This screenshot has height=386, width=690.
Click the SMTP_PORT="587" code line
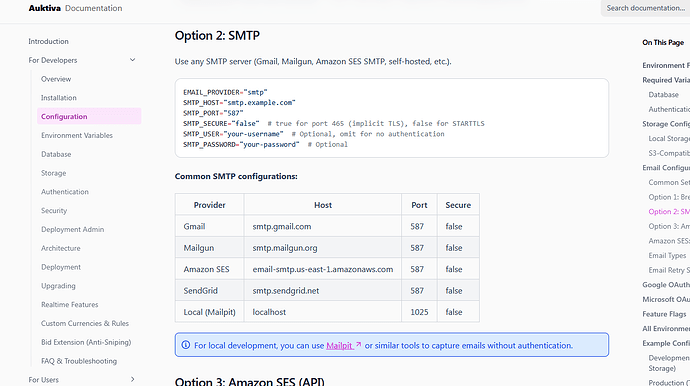point(213,113)
